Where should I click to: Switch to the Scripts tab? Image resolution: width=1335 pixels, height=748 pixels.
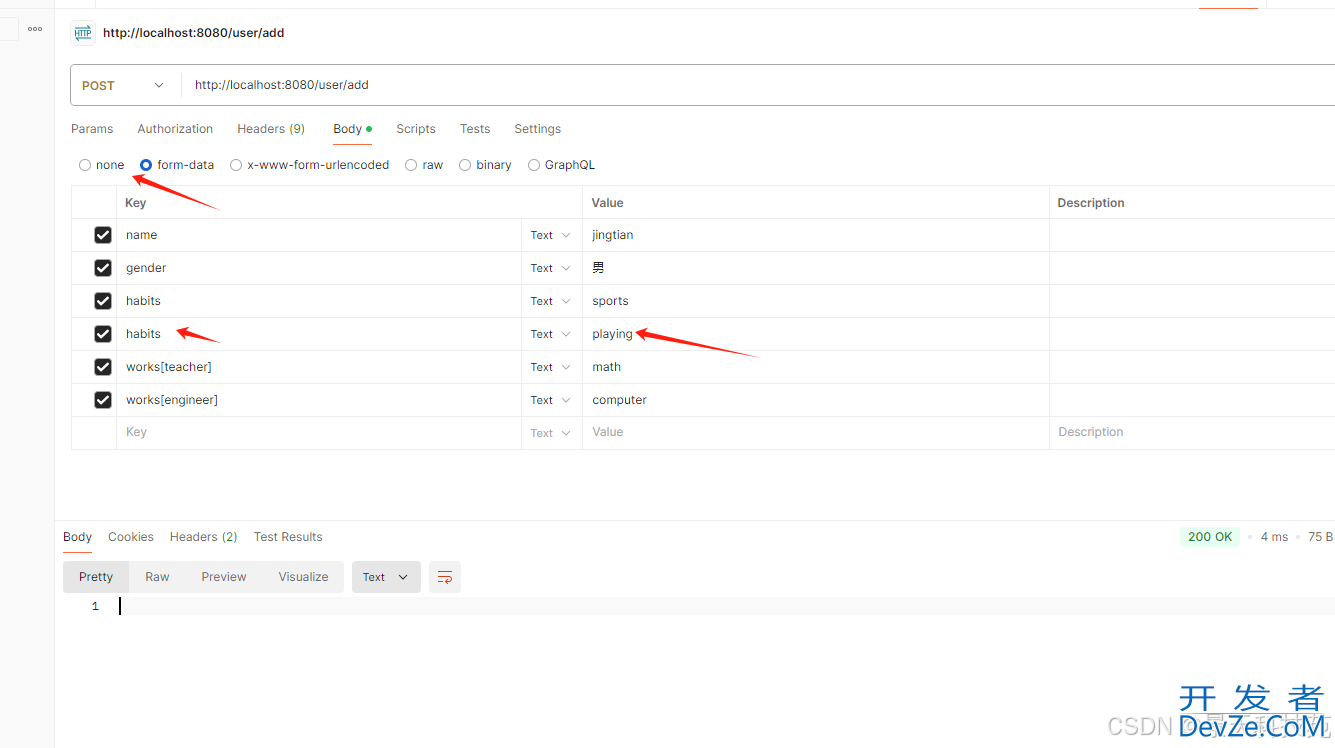click(x=416, y=129)
